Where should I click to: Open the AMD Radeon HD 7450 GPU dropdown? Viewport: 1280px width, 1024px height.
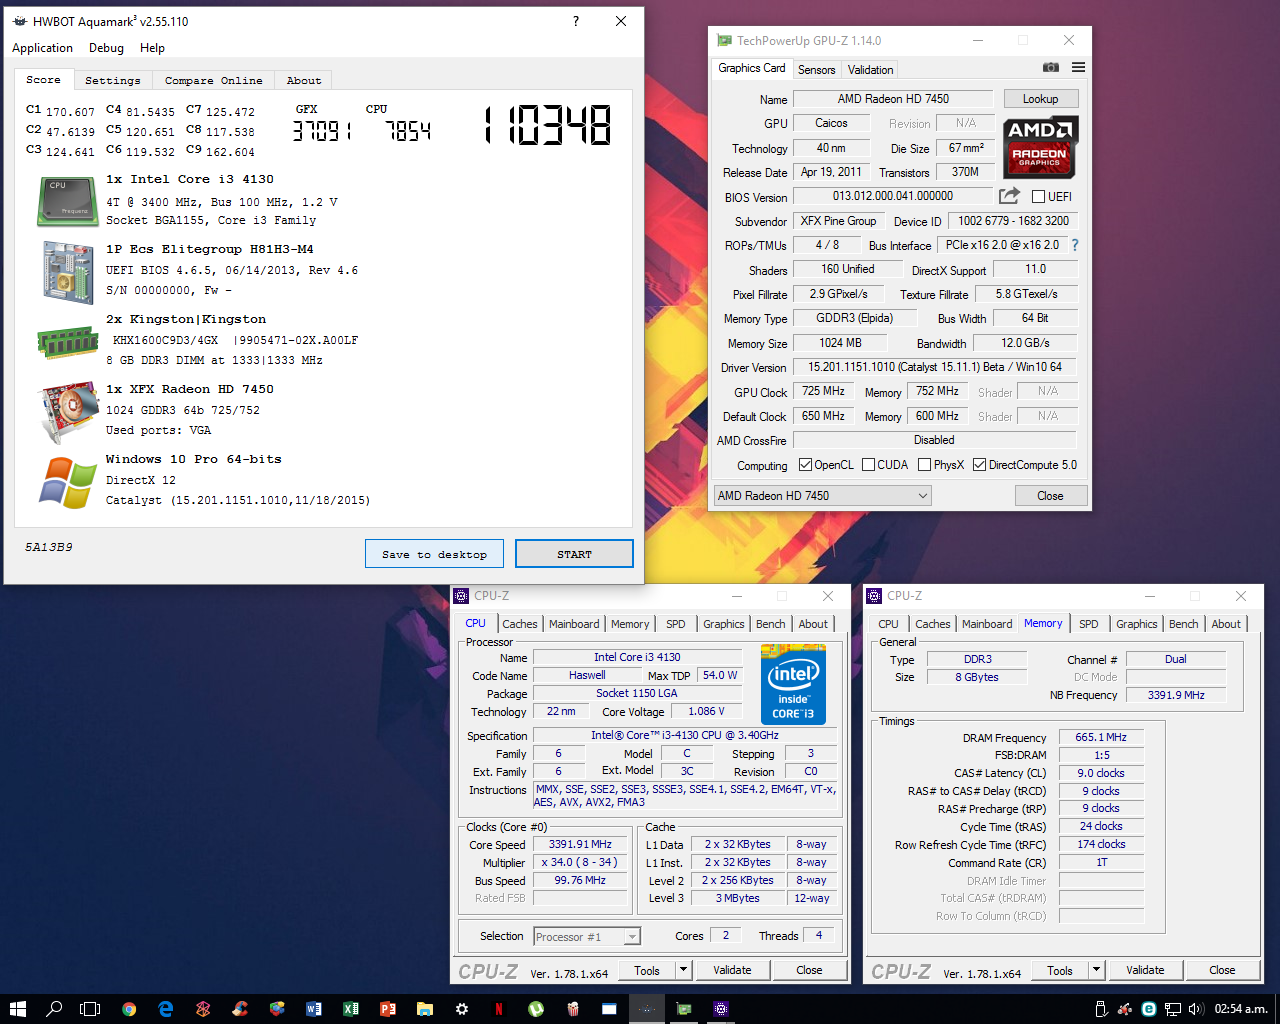(x=822, y=496)
